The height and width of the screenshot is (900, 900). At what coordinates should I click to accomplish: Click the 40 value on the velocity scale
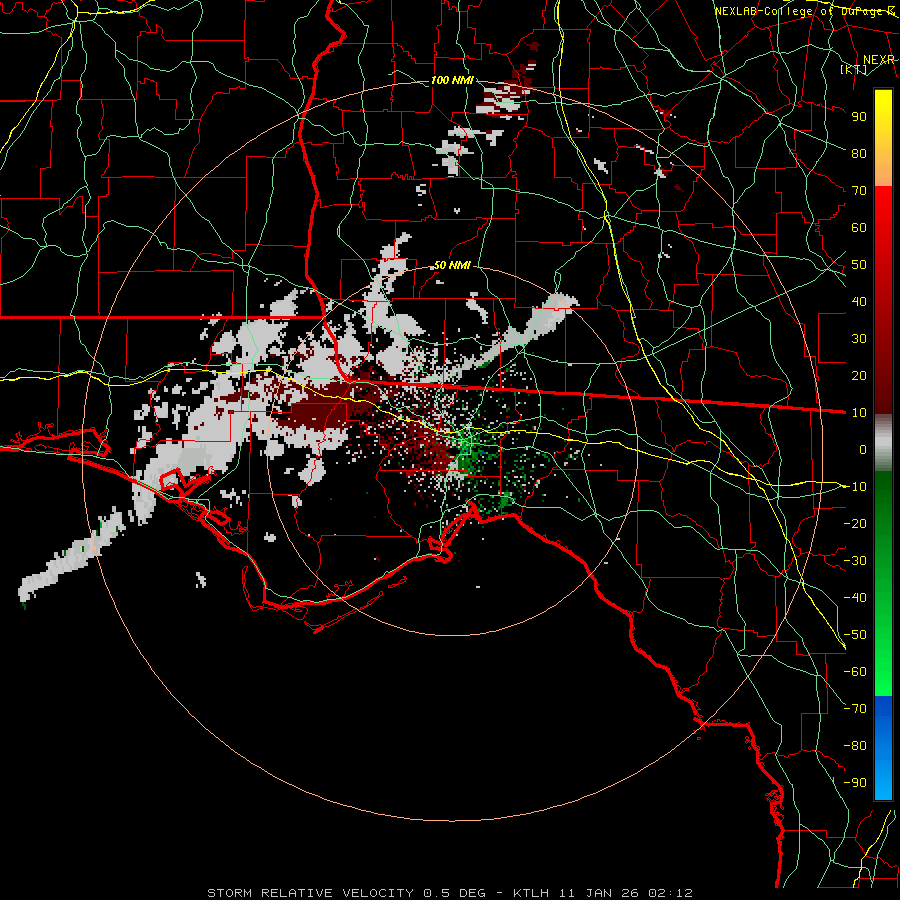point(859,301)
